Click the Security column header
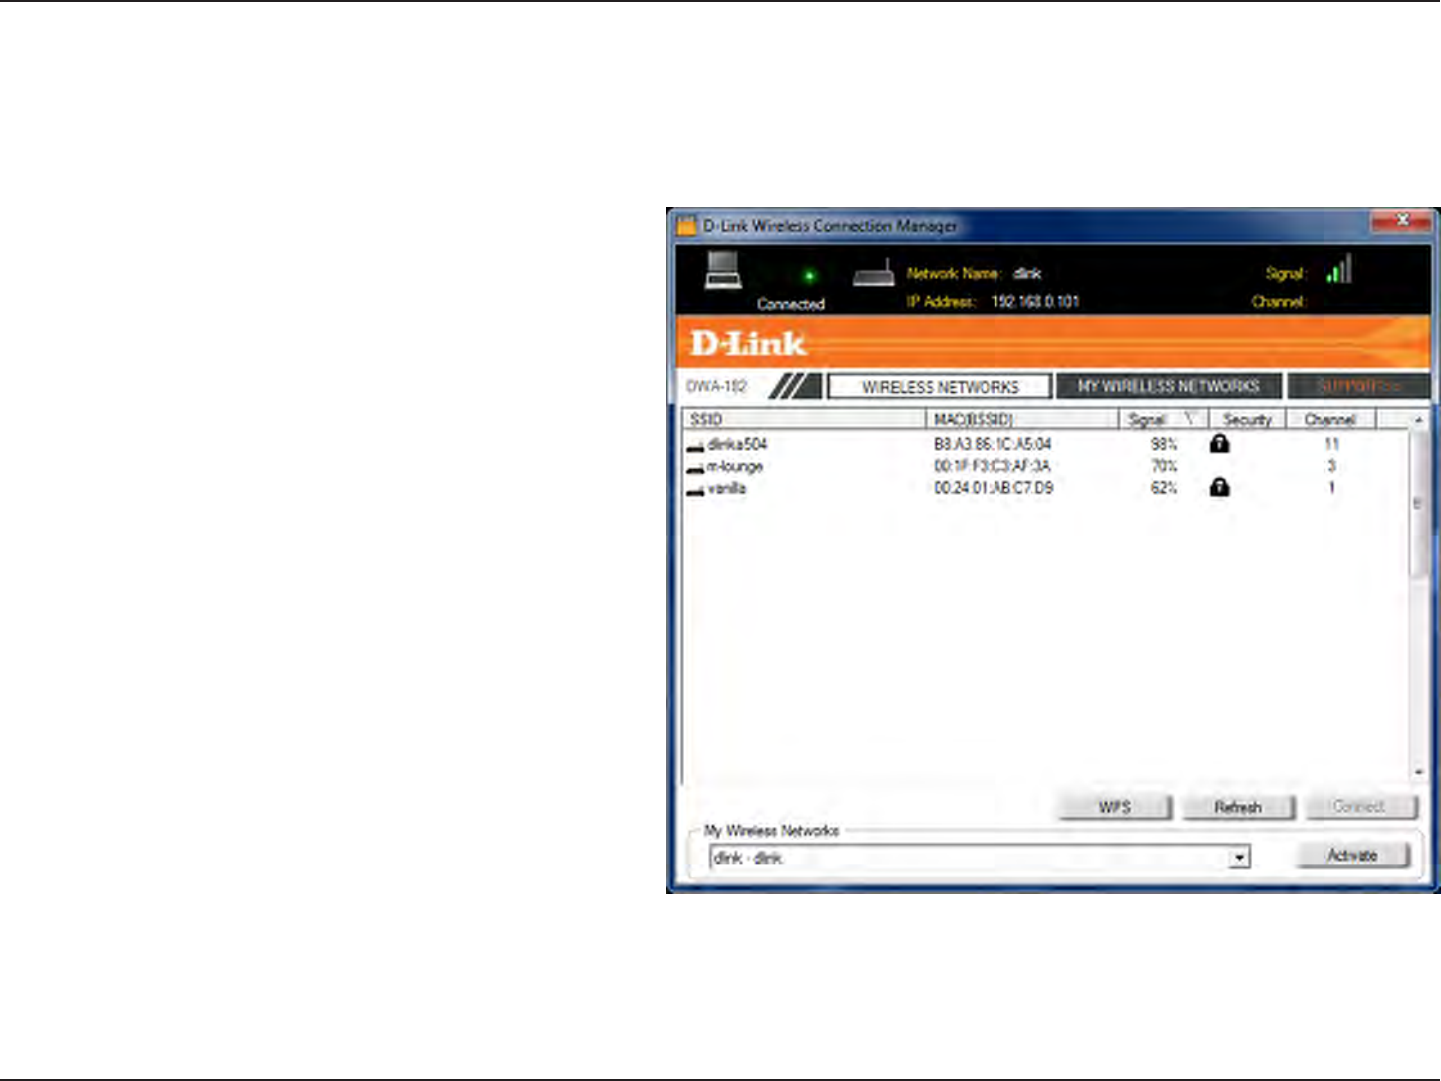The width and height of the screenshot is (1441, 1081). 1247,419
